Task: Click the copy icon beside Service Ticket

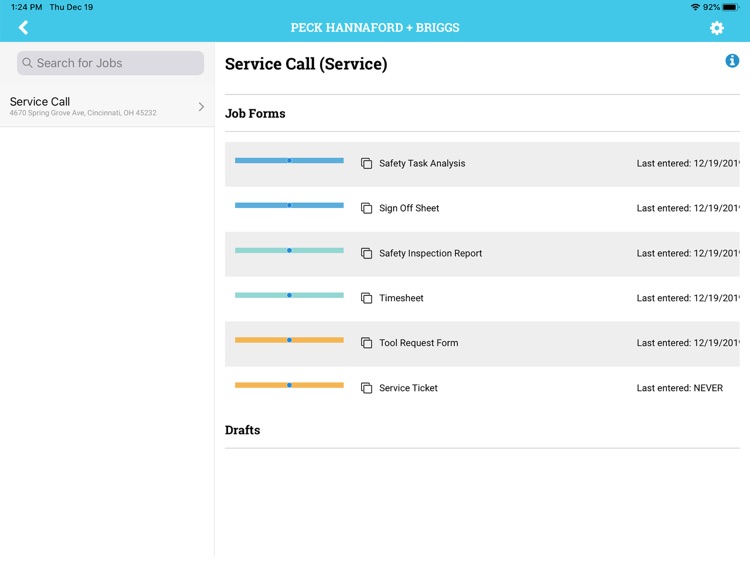Action: pos(366,388)
